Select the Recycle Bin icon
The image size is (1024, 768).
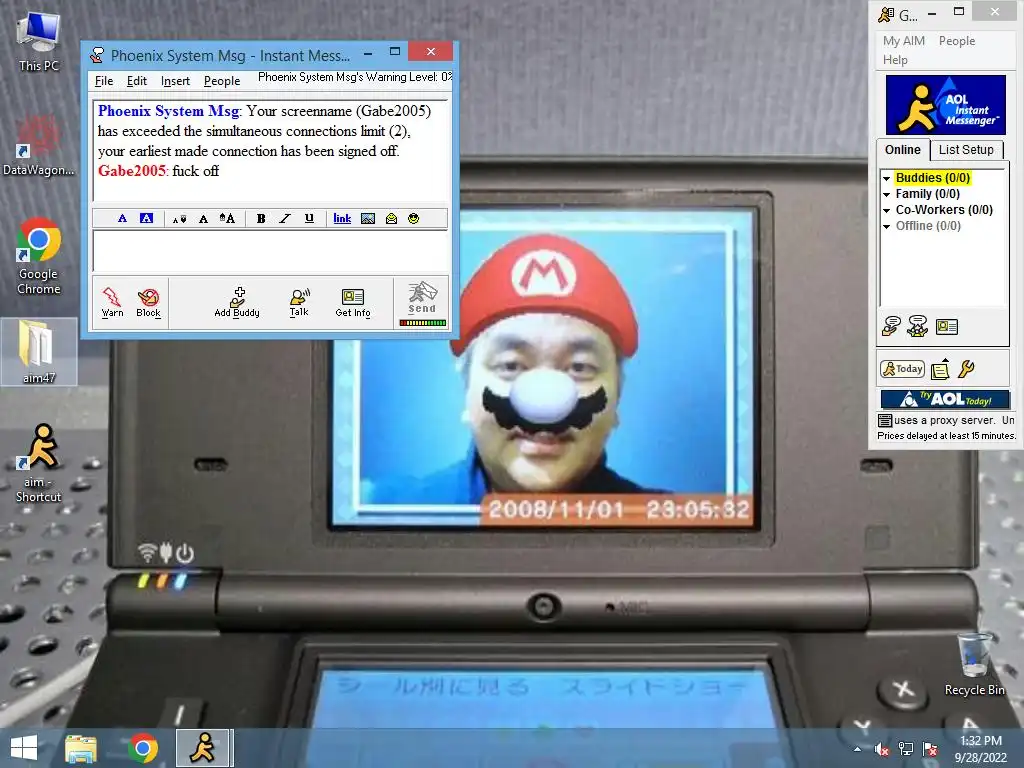click(974, 664)
